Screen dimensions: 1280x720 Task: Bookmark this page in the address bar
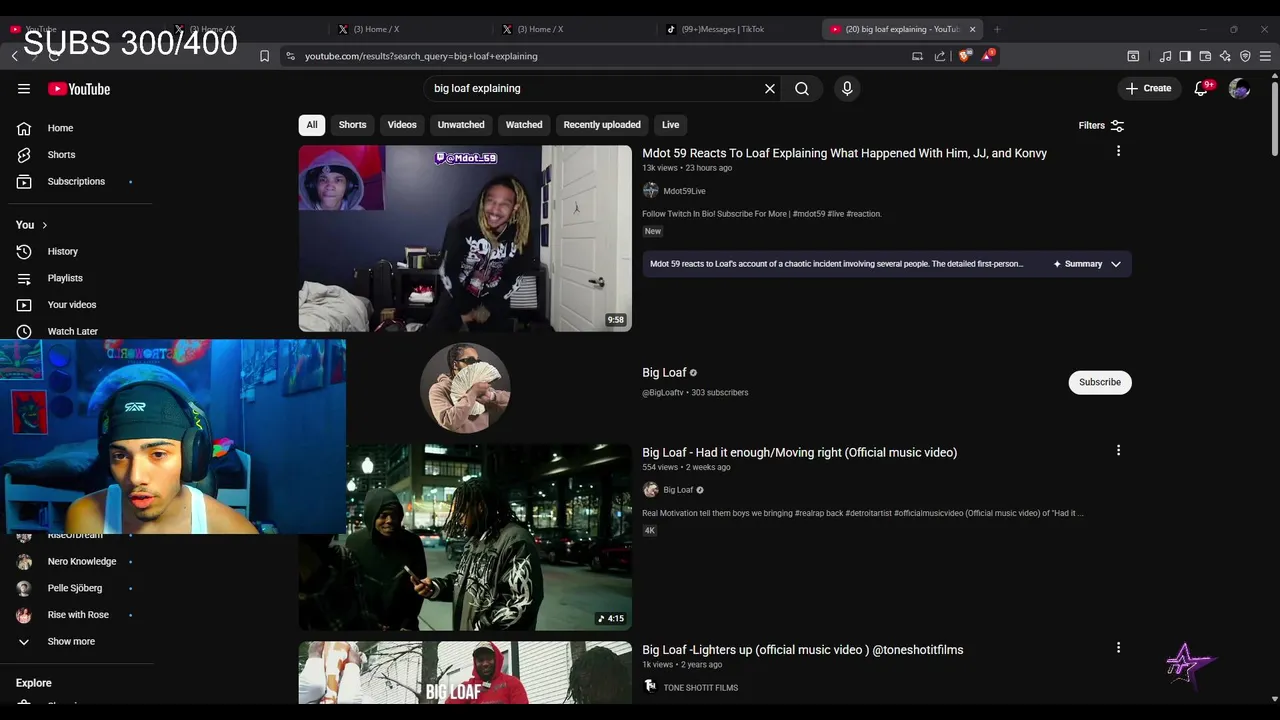tap(264, 56)
